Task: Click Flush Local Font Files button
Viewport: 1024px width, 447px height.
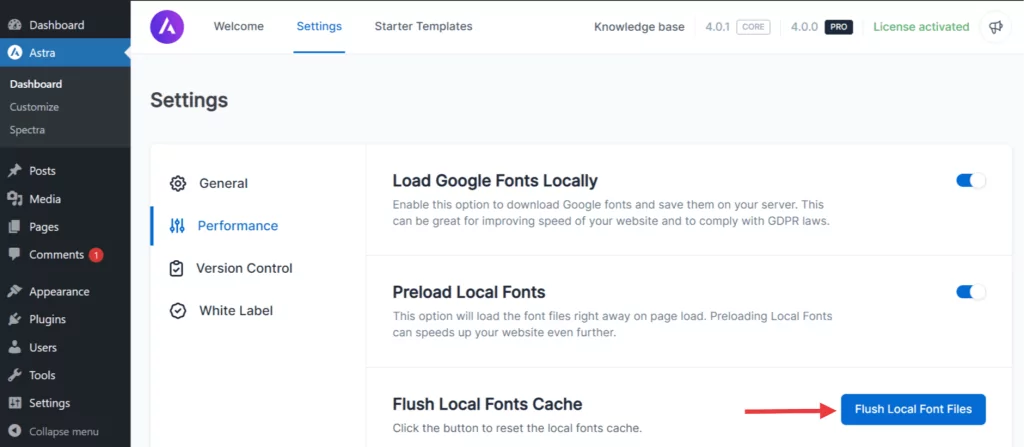Action: pos(913,410)
